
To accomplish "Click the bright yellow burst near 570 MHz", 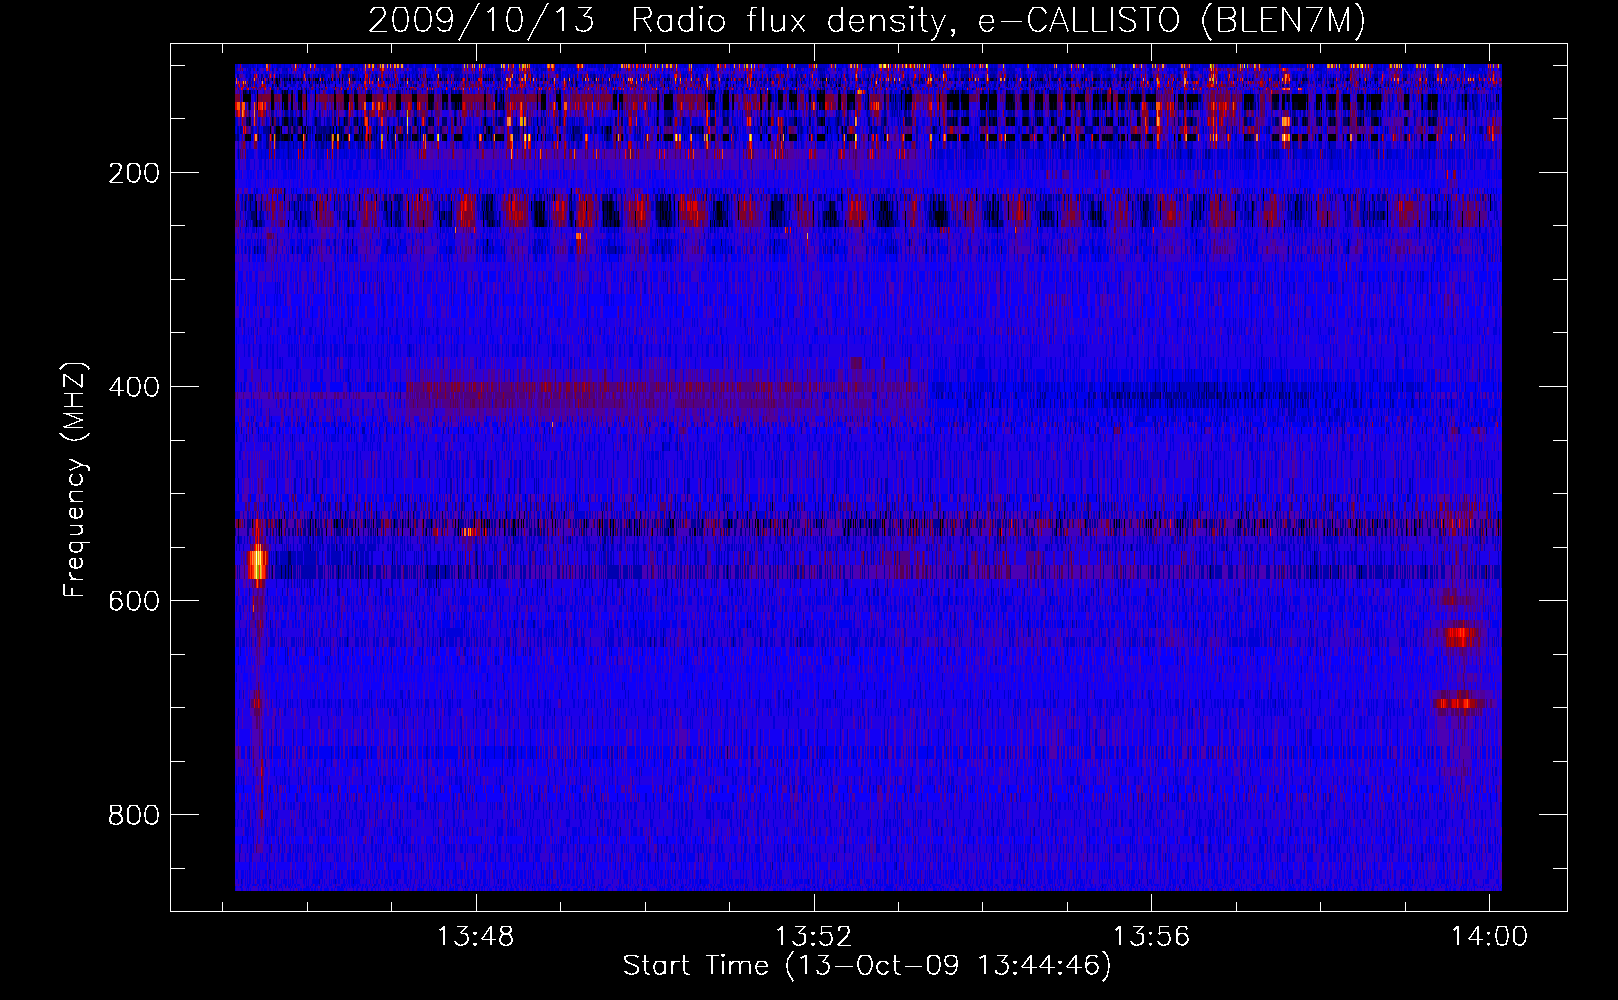I will tap(258, 564).
